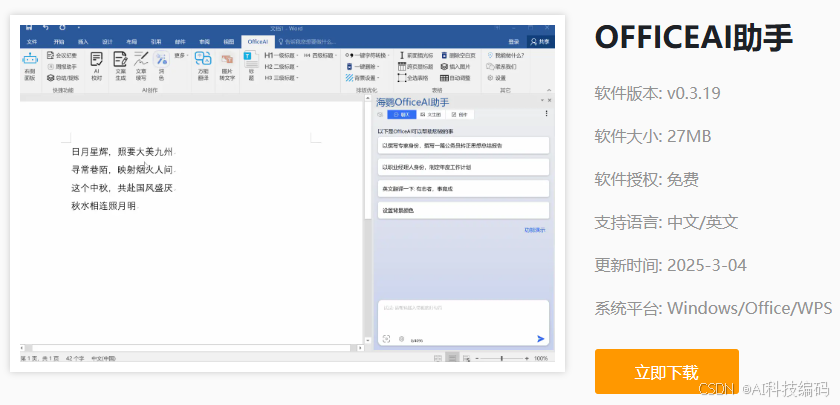Click the 周报助手 weekly report item
Viewport: 840px width, 405px height.
pyautogui.click(x=62, y=66)
